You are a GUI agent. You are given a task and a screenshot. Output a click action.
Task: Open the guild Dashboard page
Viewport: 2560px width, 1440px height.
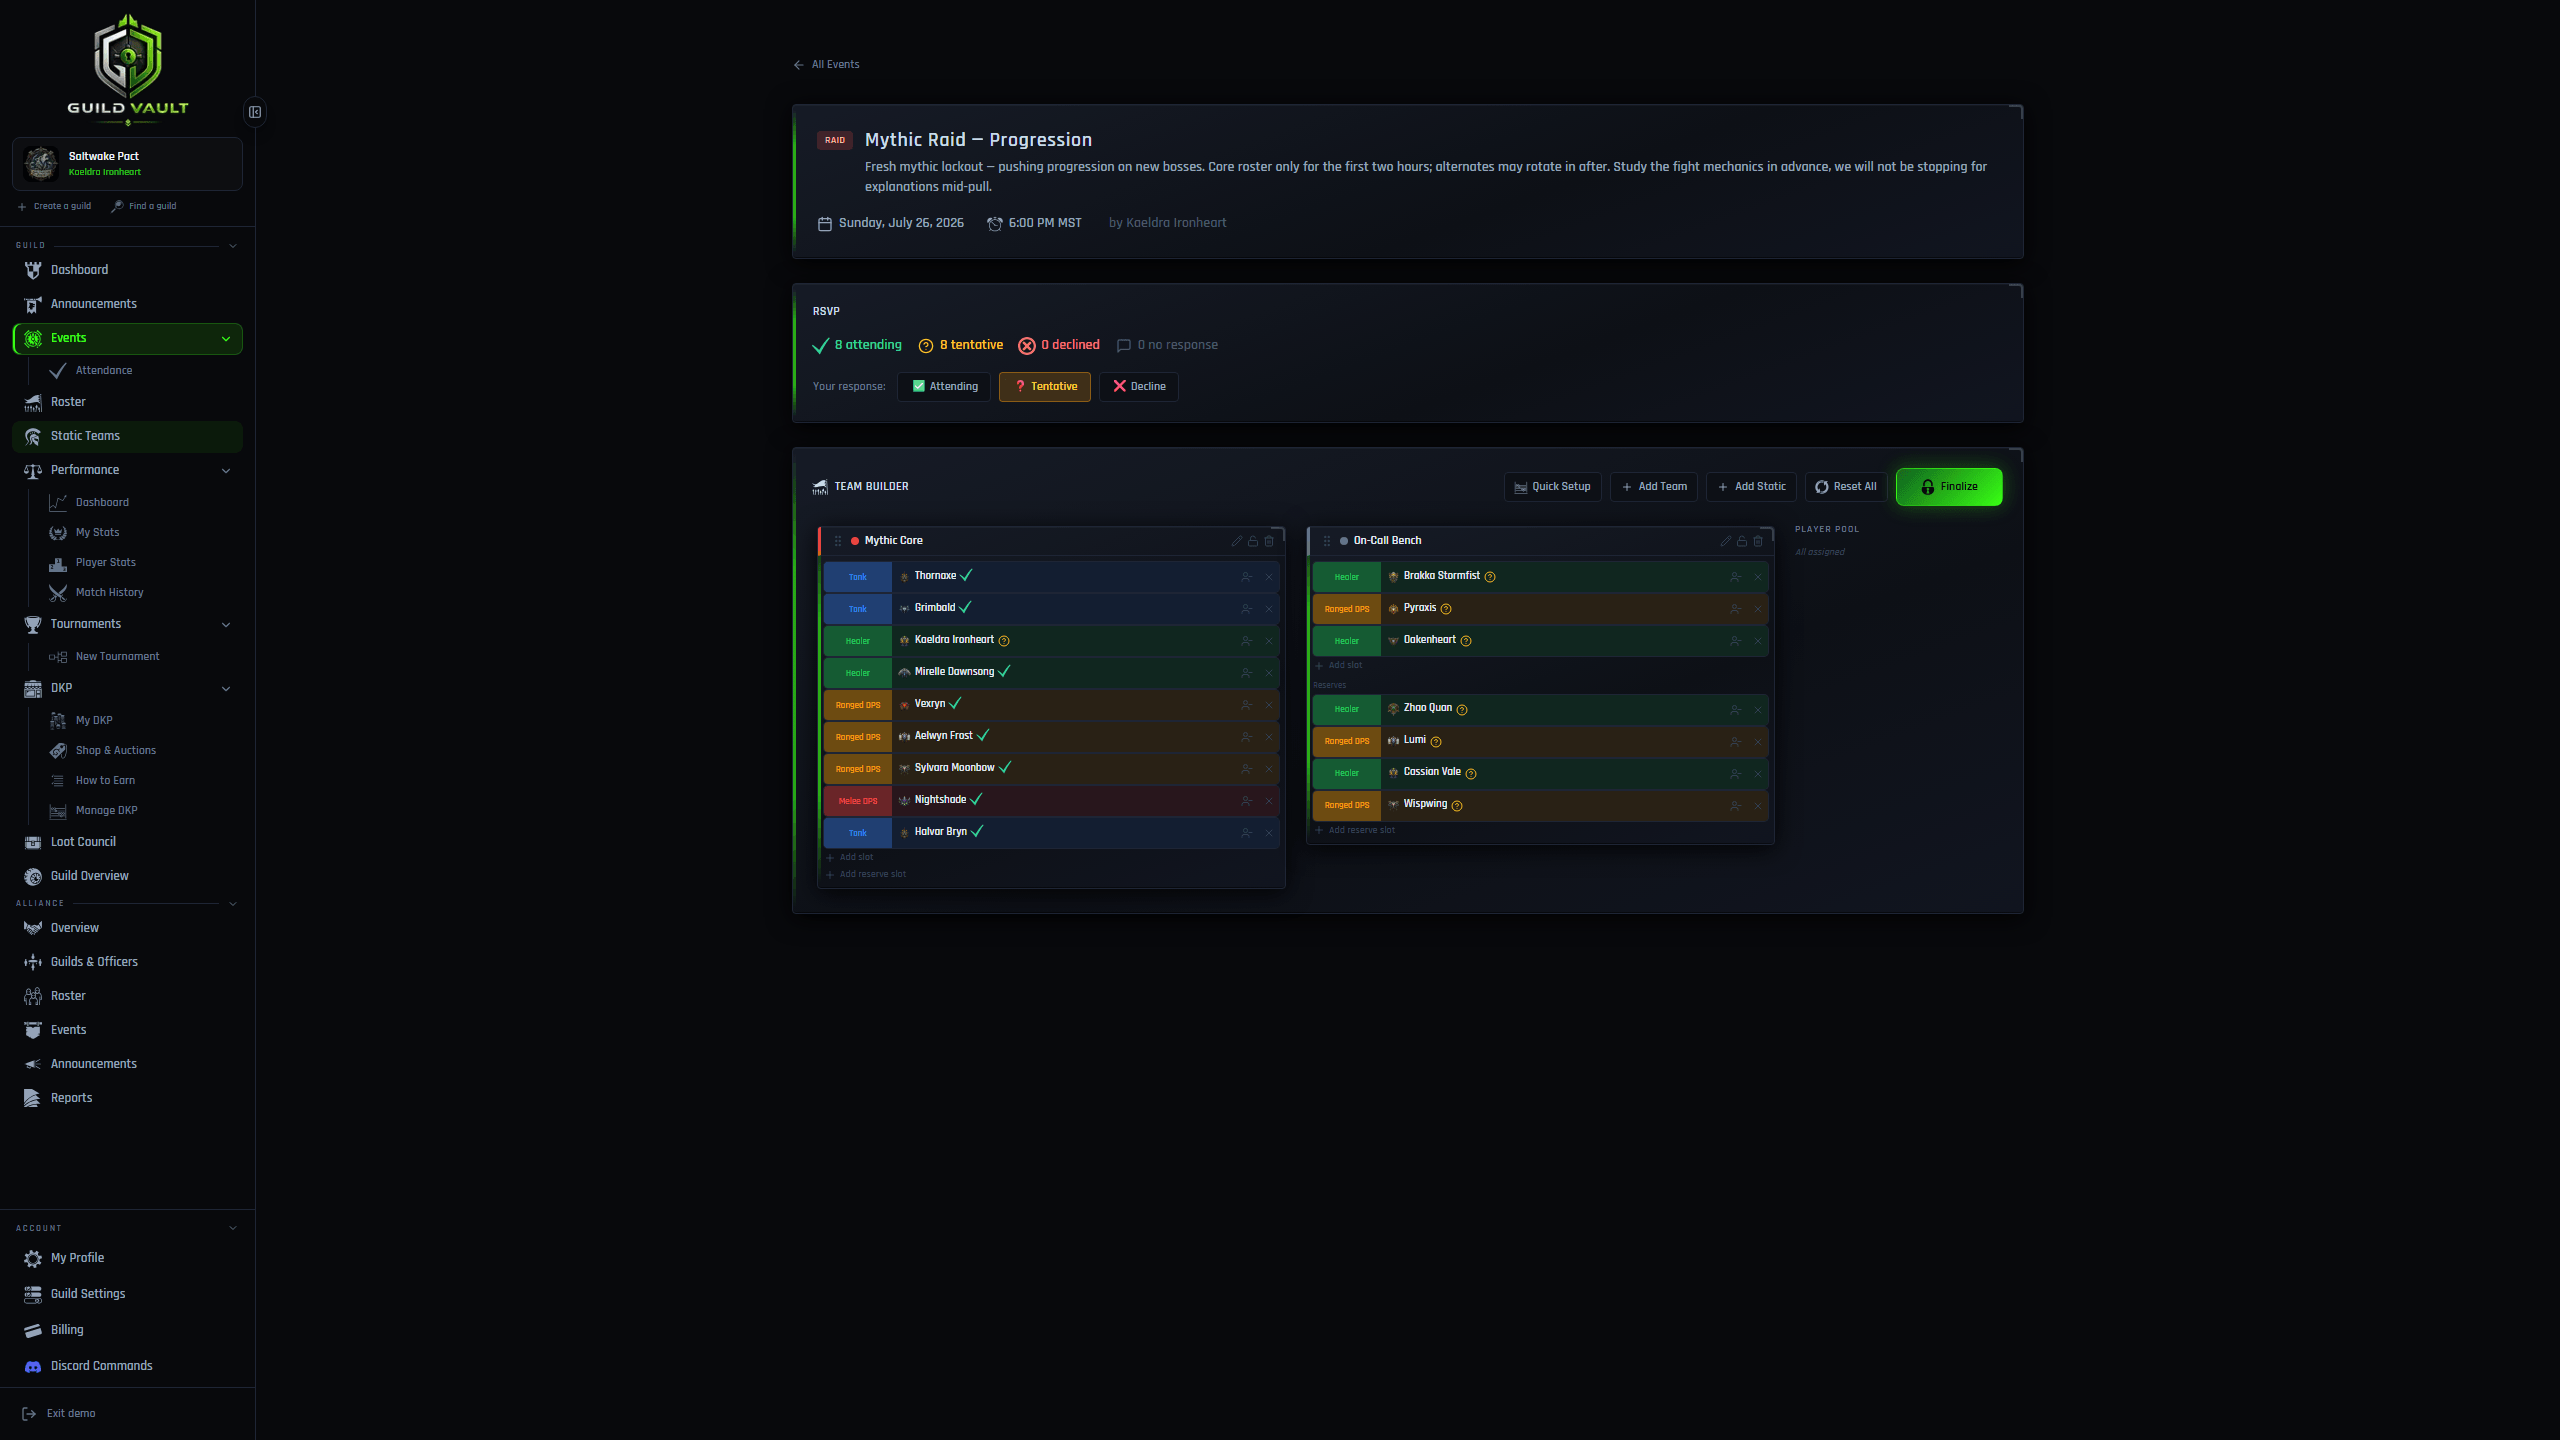click(x=79, y=270)
